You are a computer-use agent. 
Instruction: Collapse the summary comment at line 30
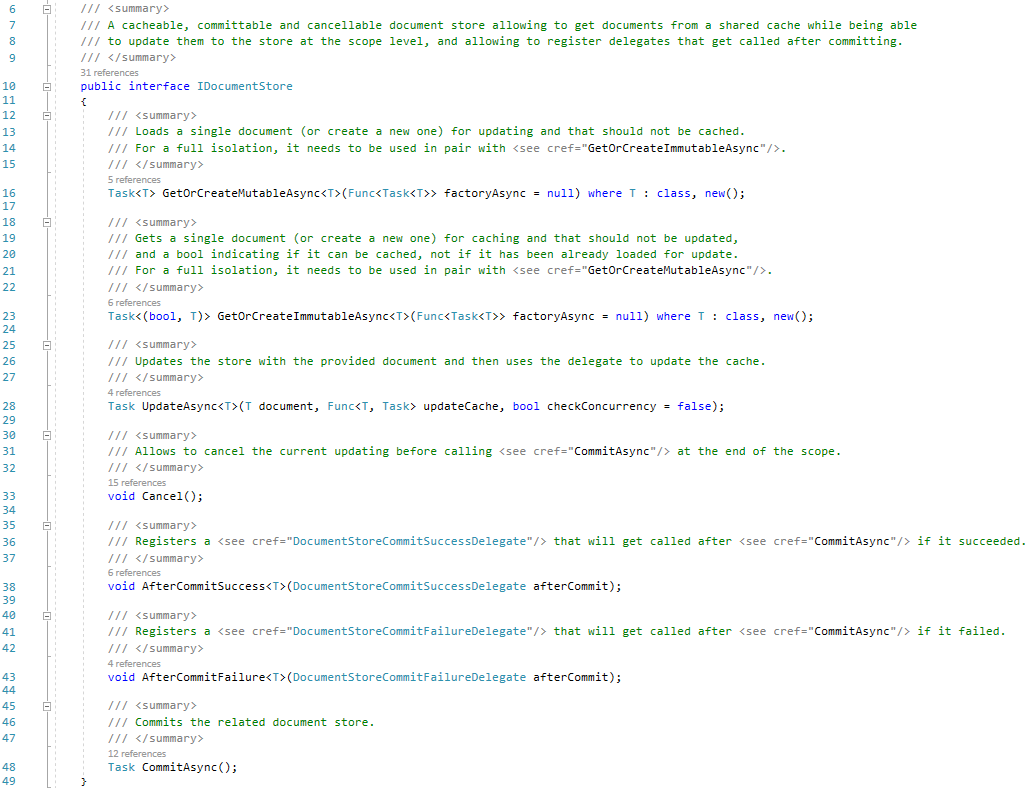tap(47, 435)
